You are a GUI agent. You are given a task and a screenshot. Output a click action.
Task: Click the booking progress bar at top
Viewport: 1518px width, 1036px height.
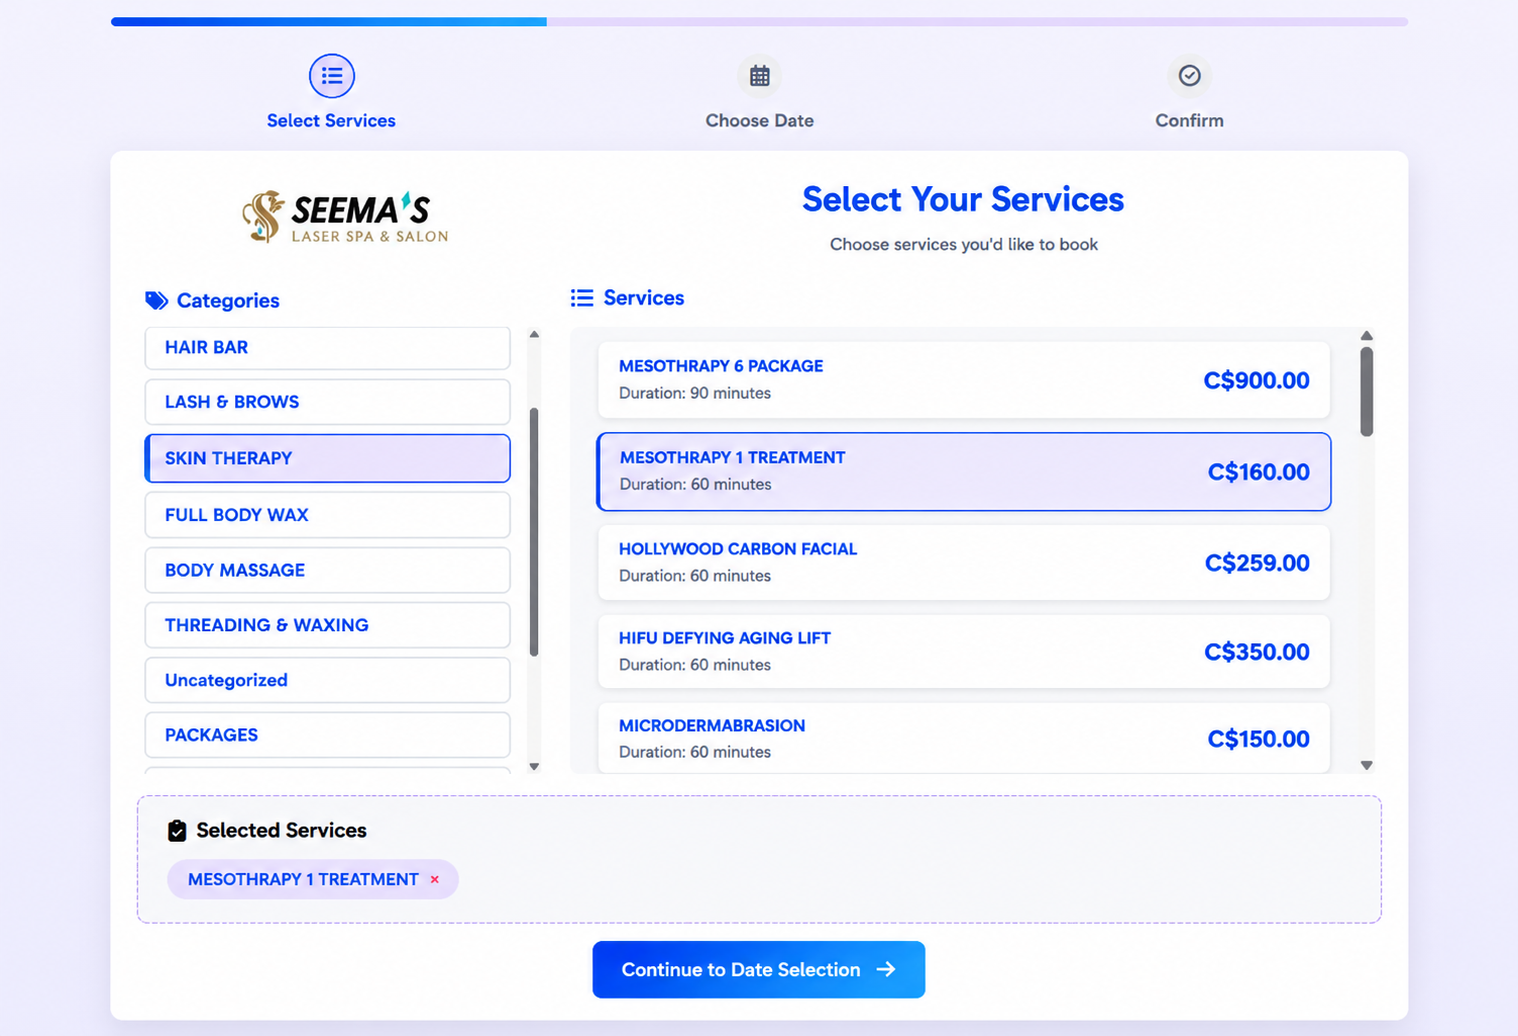click(759, 21)
